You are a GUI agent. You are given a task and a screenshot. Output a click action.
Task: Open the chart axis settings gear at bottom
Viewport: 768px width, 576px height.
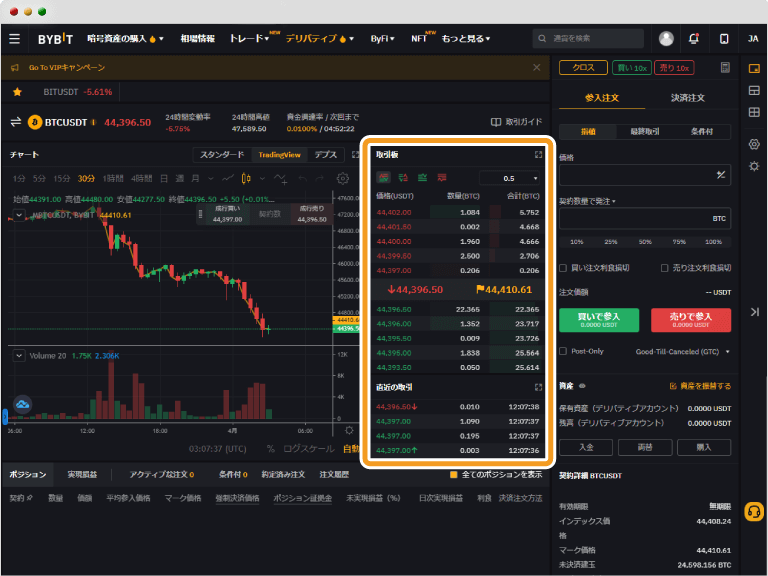pos(349,430)
